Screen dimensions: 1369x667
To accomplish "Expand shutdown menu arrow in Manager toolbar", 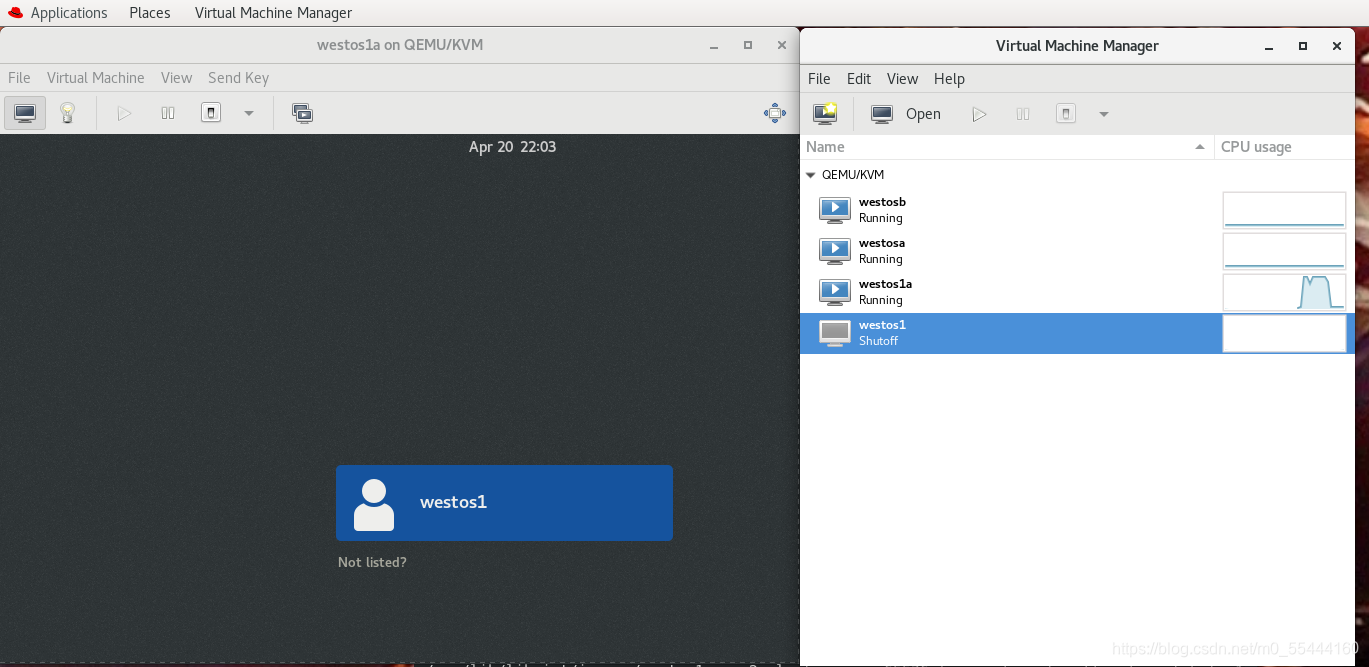I will click(1104, 114).
